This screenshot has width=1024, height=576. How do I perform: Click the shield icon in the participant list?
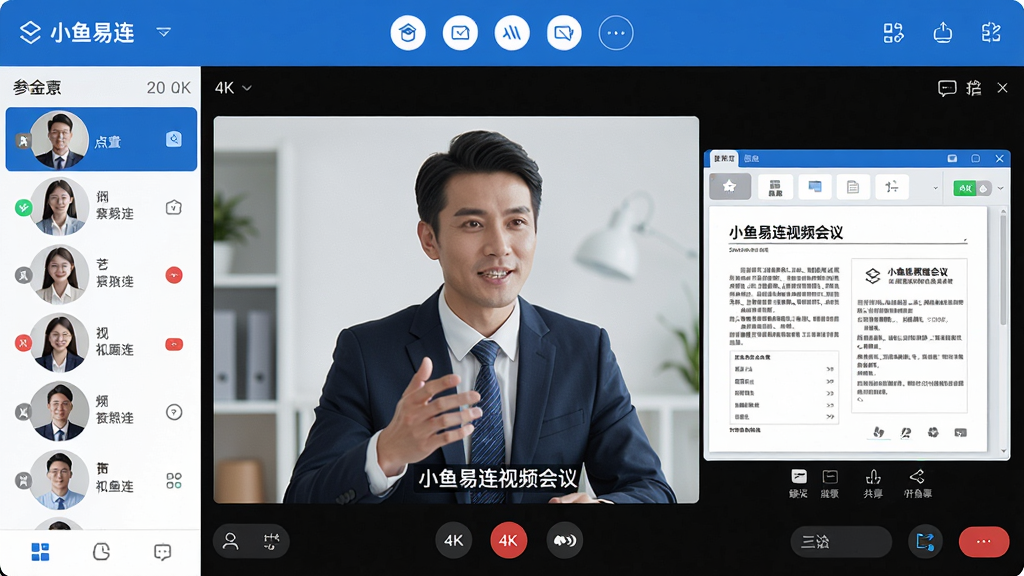[174, 207]
